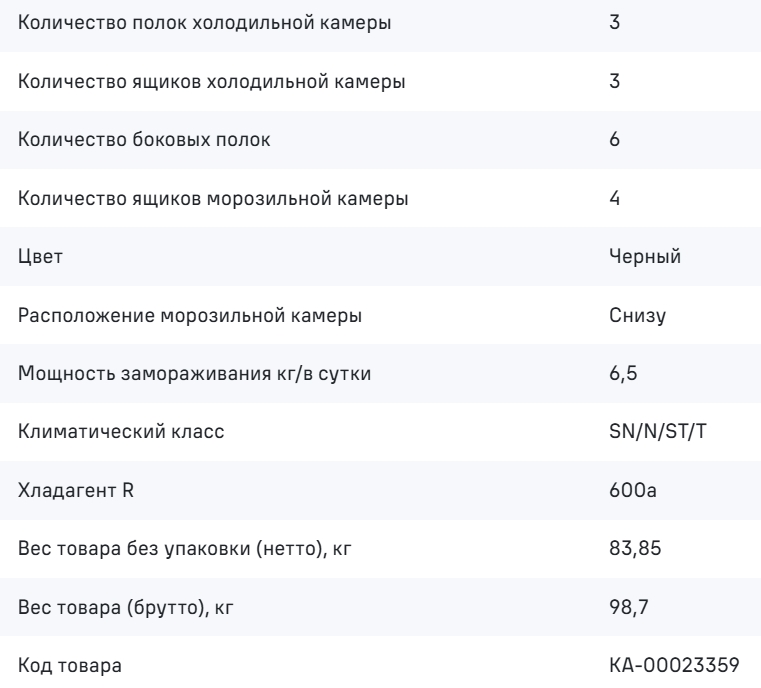Select the refrigerant value 600a
Screen dimensions: 761x688
coord(633,490)
